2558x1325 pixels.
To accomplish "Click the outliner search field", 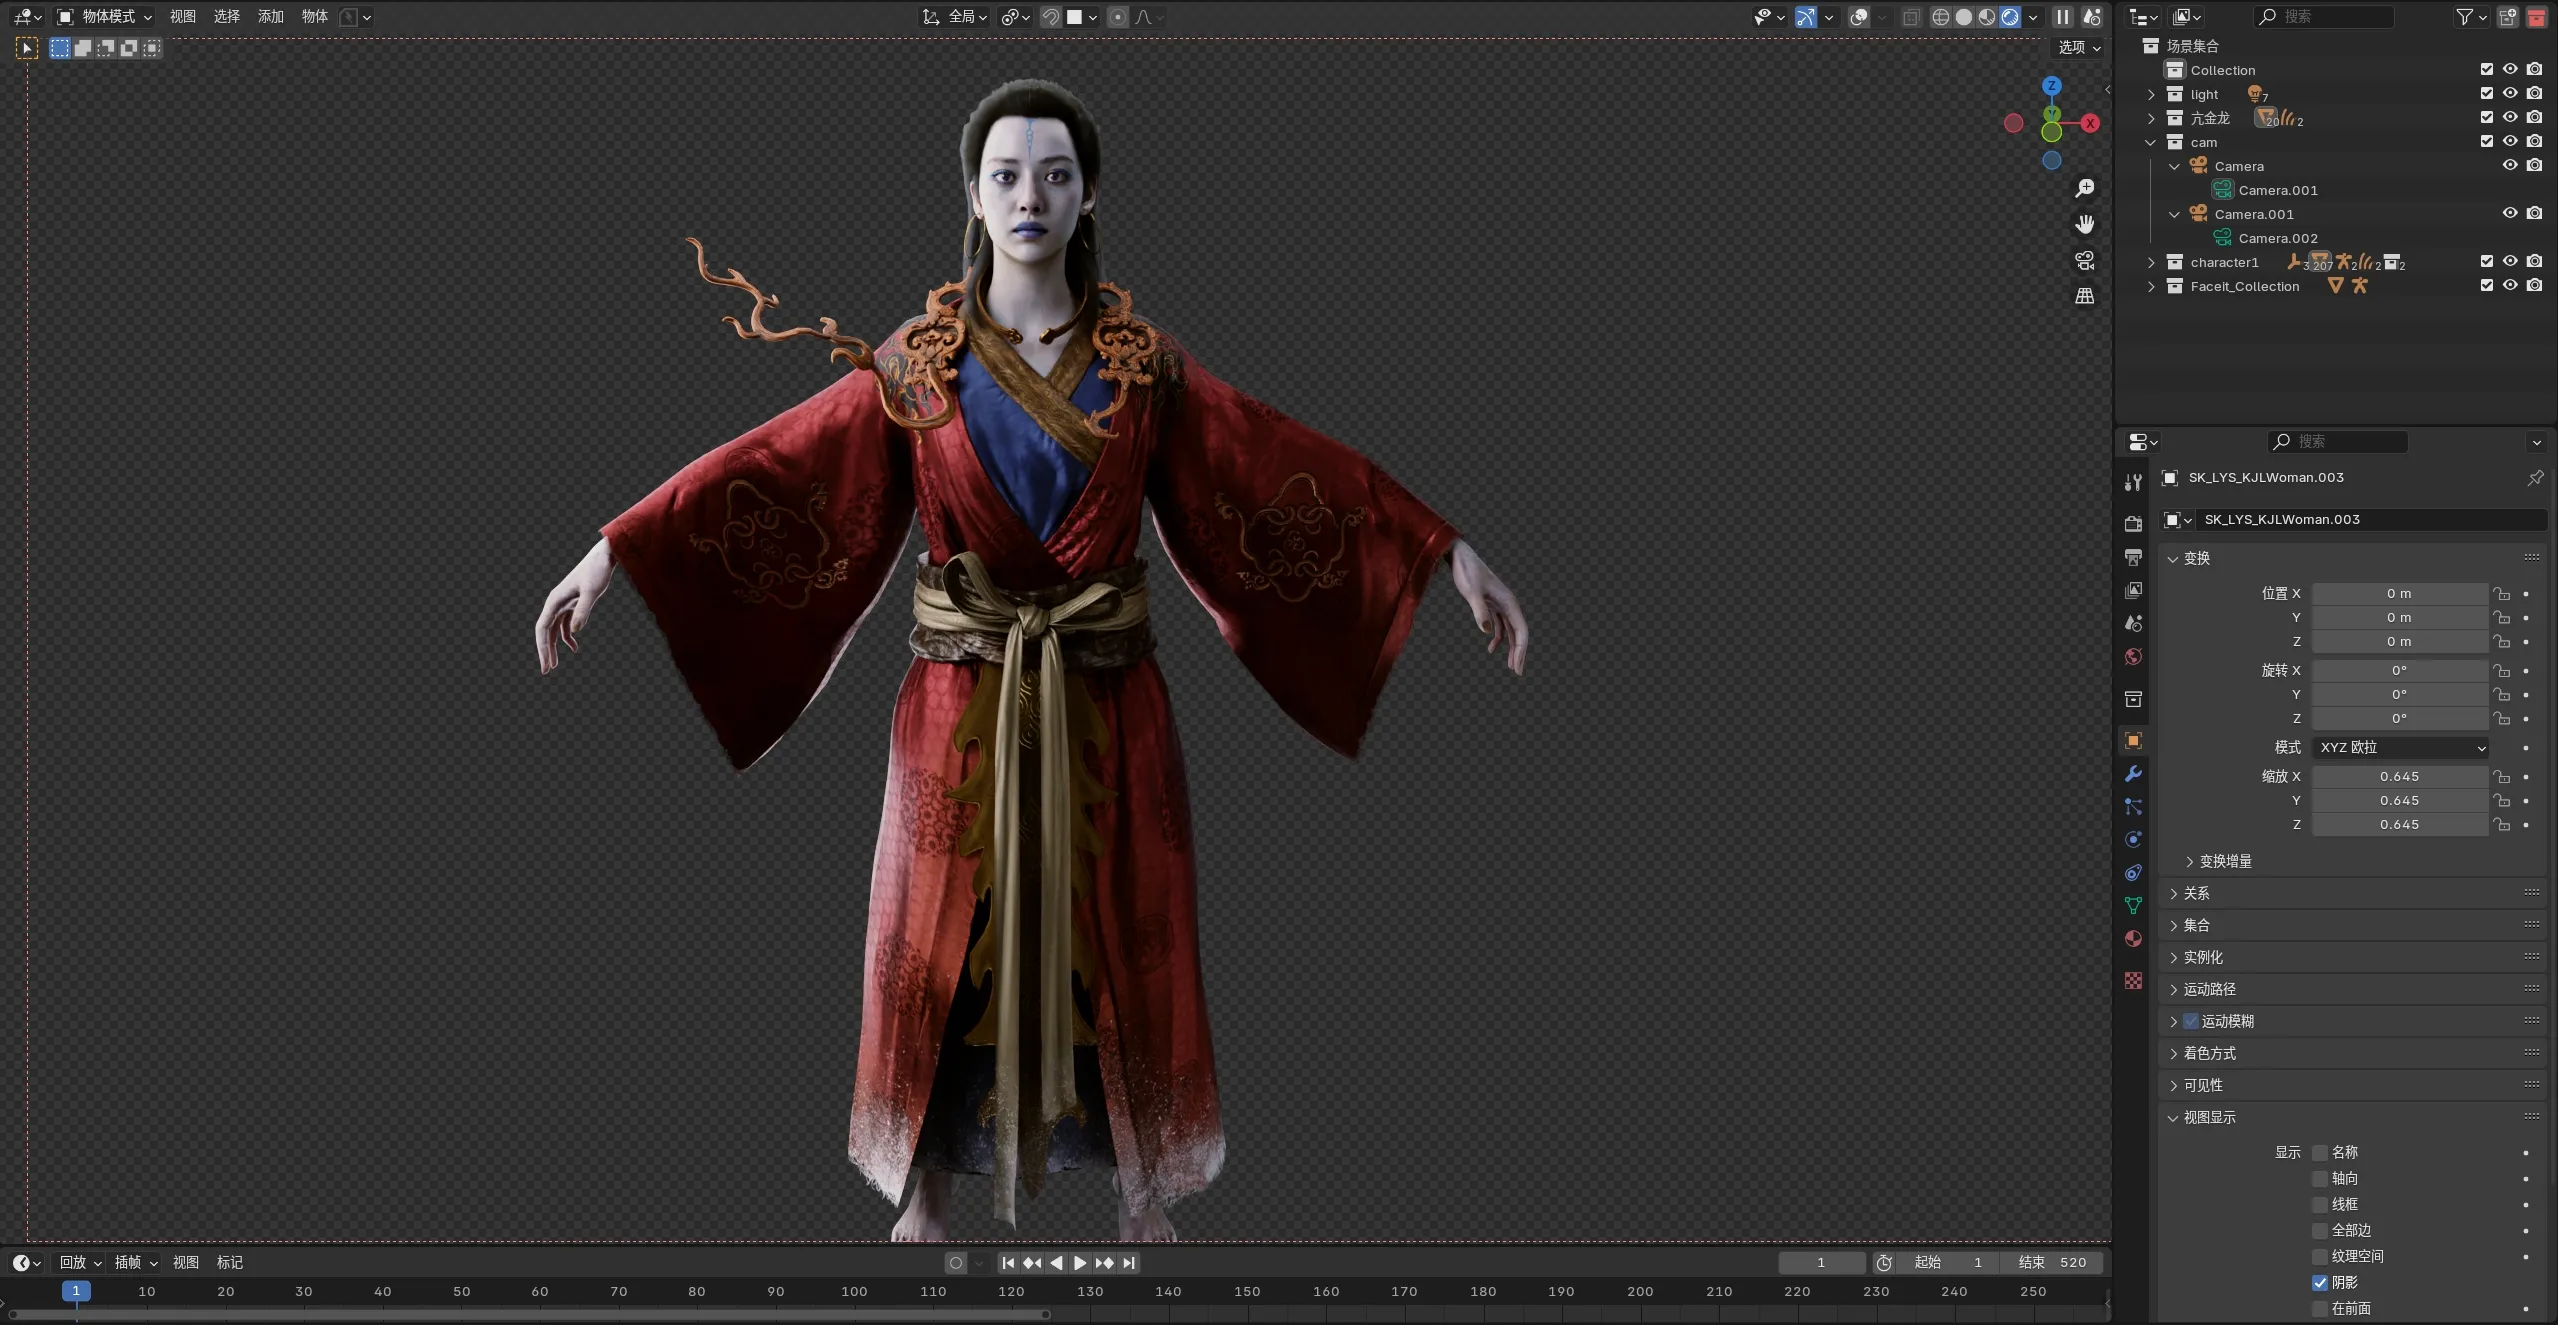I will (2323, 17).
